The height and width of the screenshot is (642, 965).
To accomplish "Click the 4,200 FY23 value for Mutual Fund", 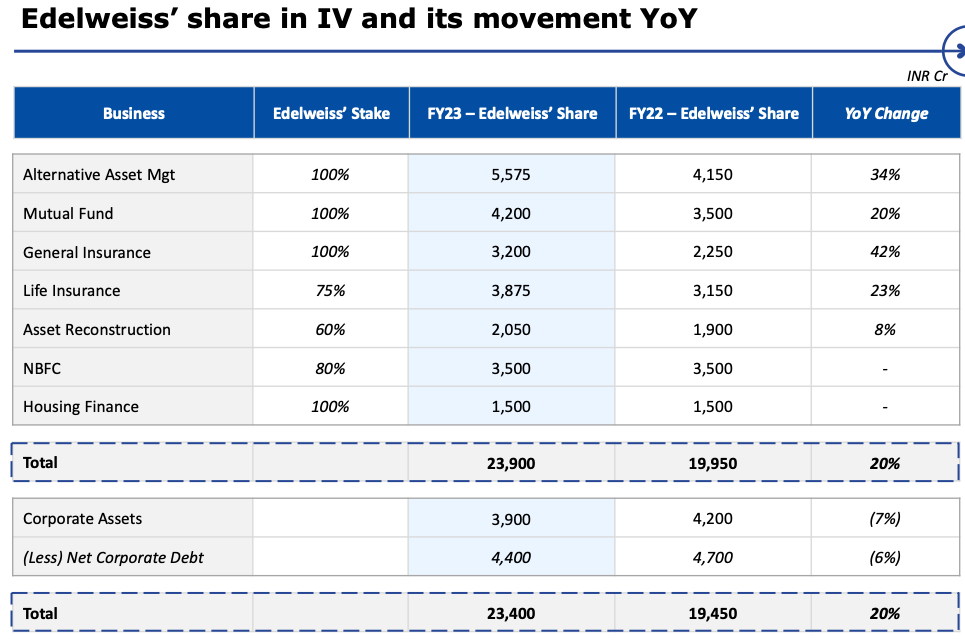I will 511,214.
